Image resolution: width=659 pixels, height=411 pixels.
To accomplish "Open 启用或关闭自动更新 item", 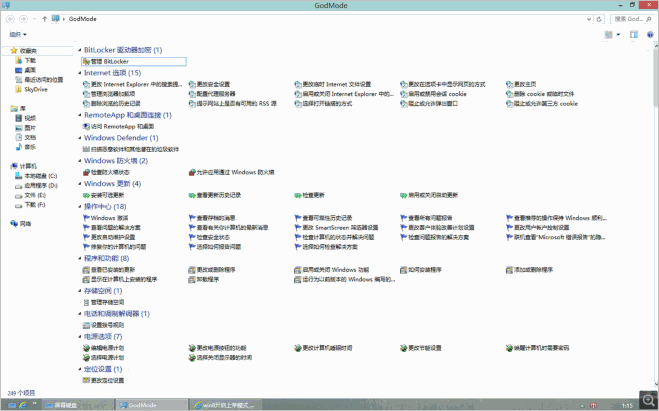I will point(429,195).
